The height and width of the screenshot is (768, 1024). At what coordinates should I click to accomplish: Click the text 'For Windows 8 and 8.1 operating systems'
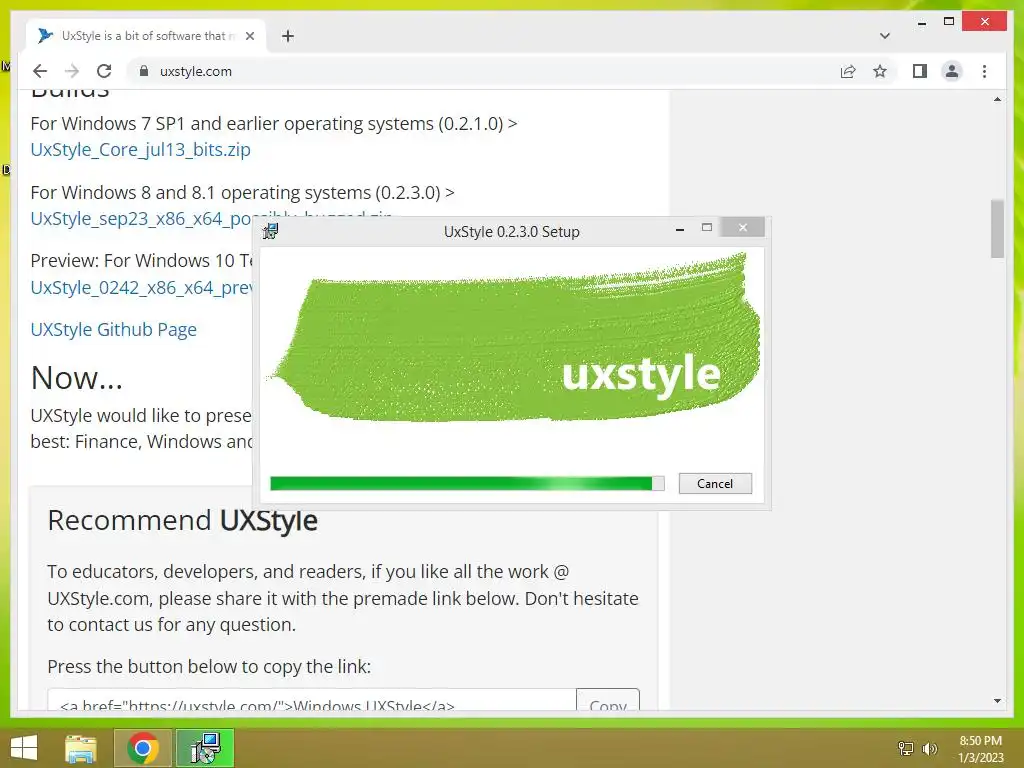pyautogui.click(x=200, y=193)
